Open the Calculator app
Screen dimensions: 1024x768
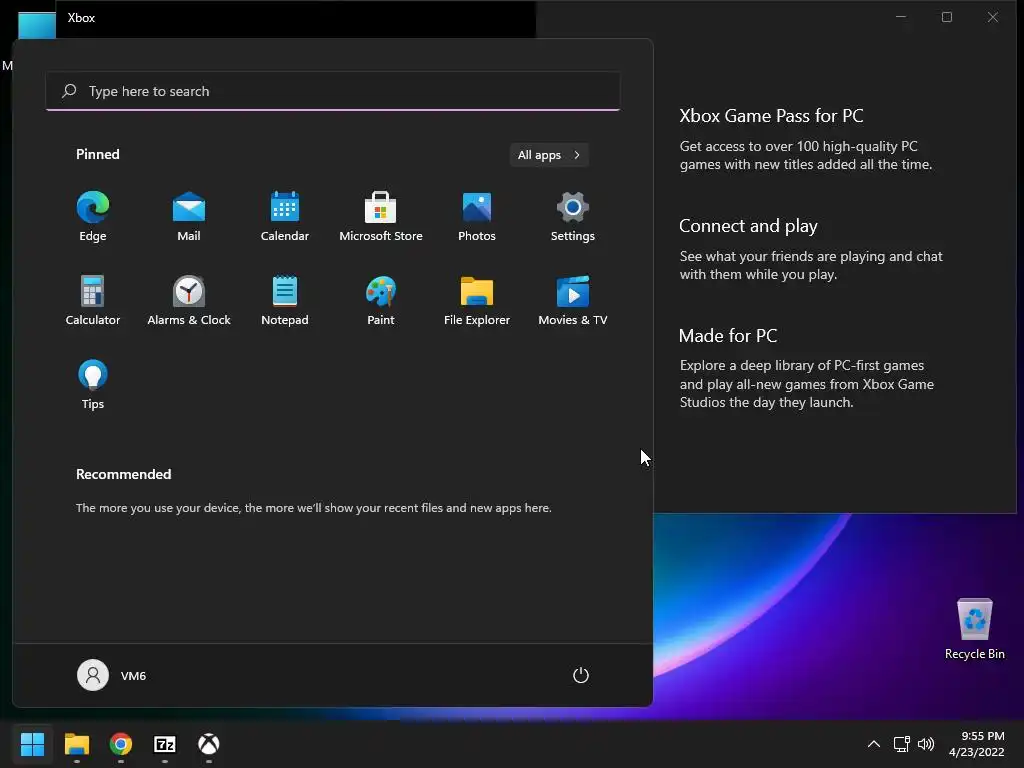click(93, 301)
